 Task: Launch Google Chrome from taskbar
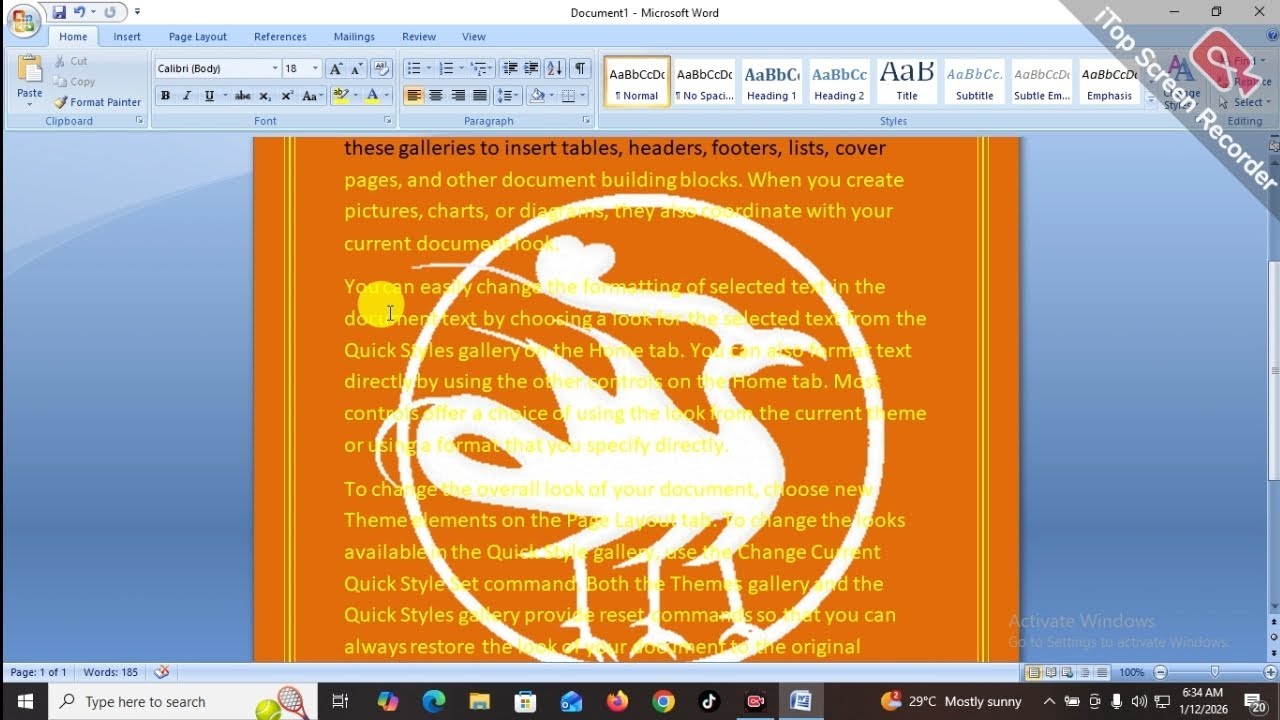[663, 701]
